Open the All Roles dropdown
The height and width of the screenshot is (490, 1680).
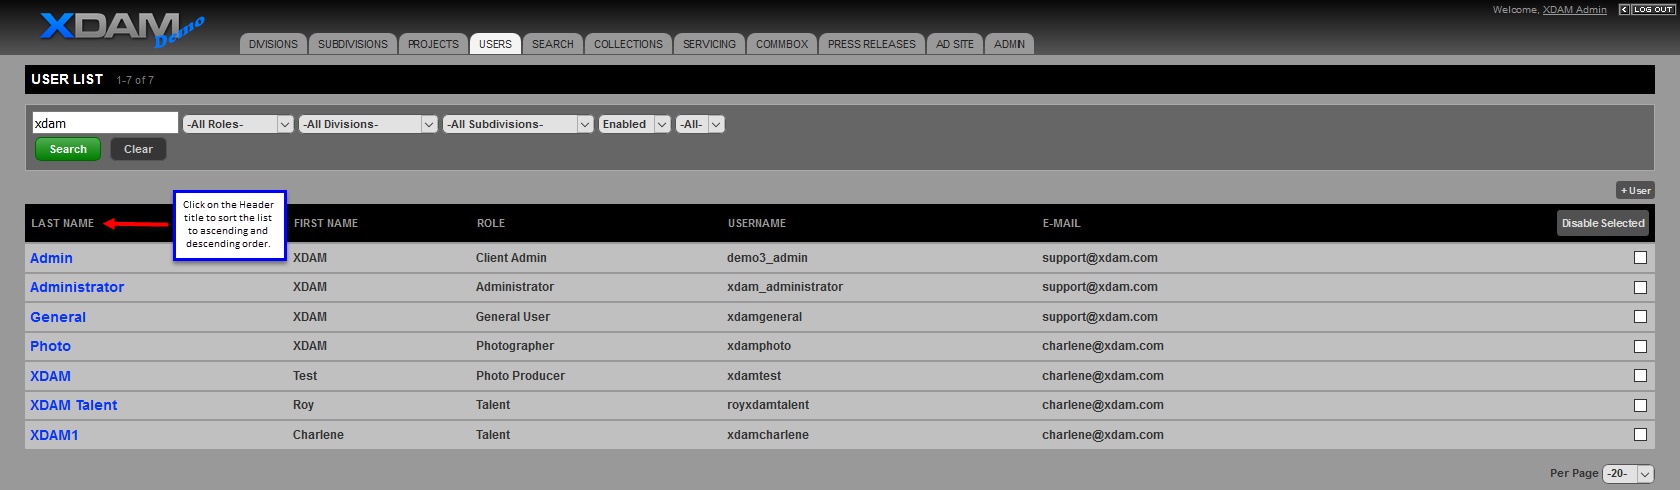coord(238,124)
